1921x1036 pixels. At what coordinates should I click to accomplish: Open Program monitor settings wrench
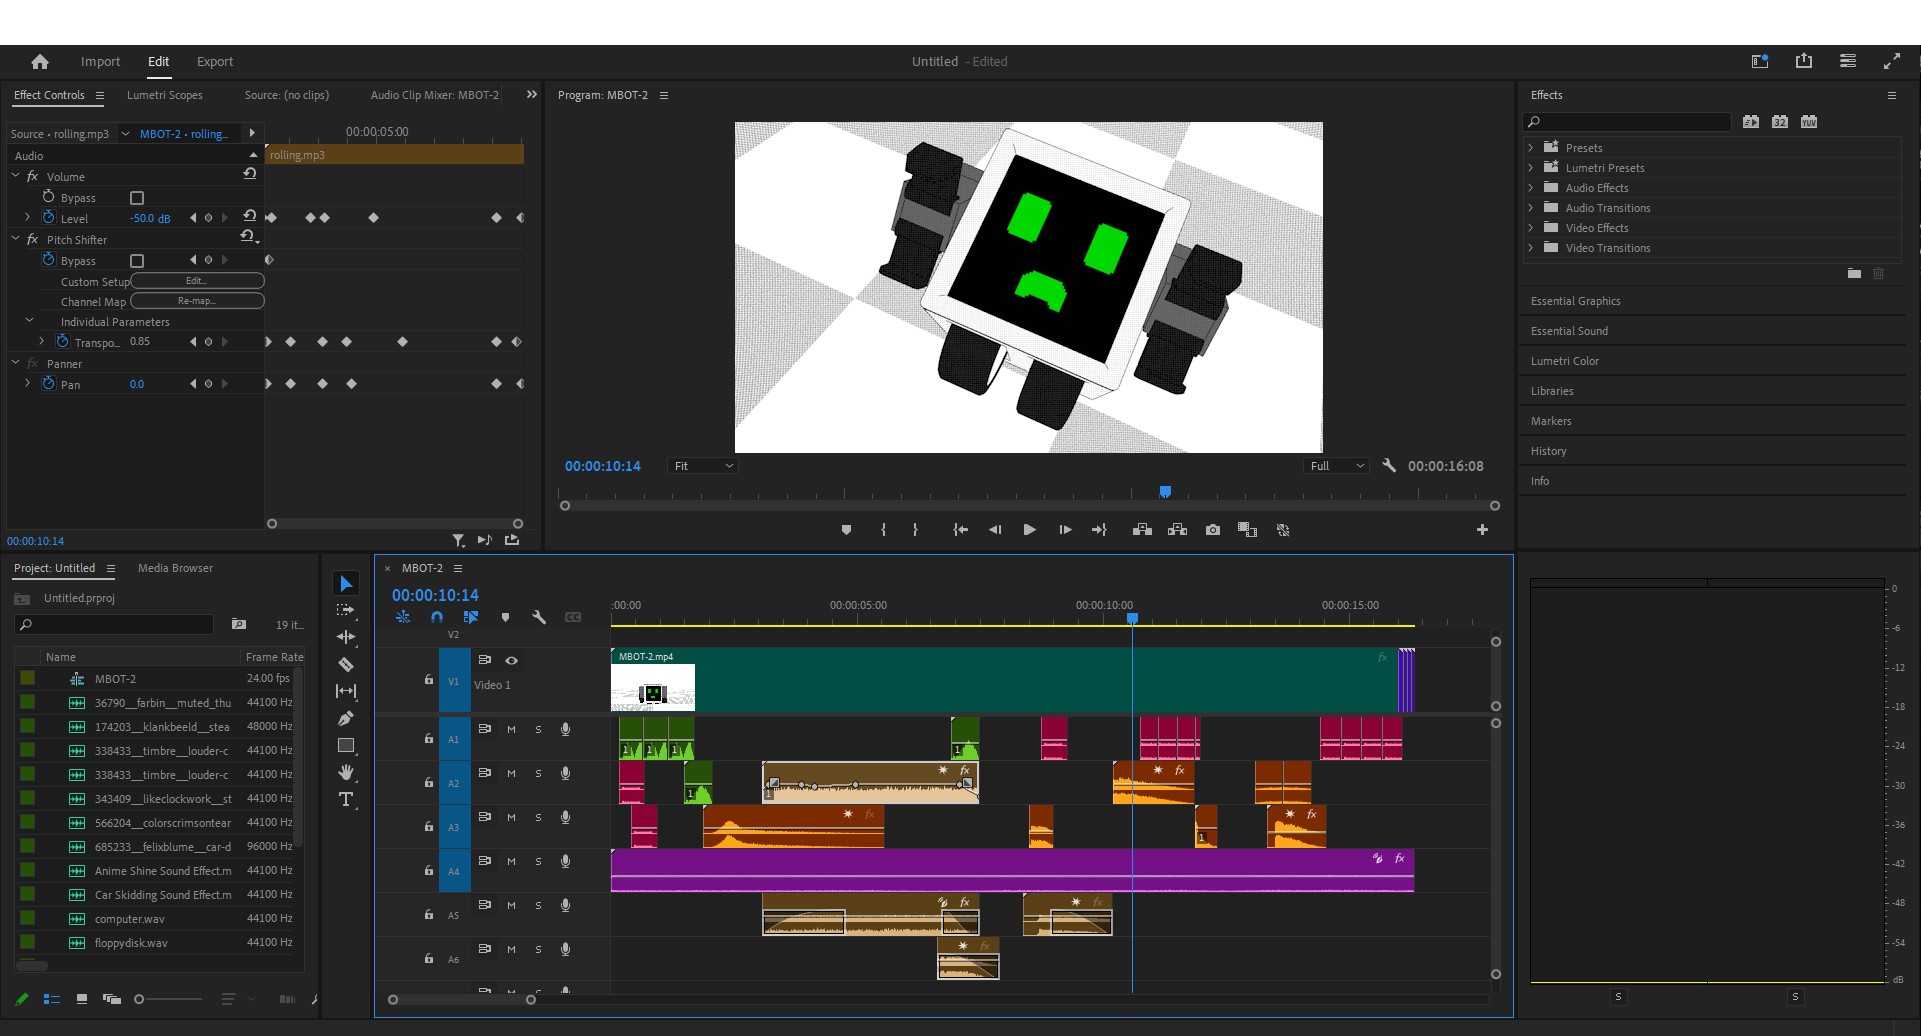(x=1389, y=465)
